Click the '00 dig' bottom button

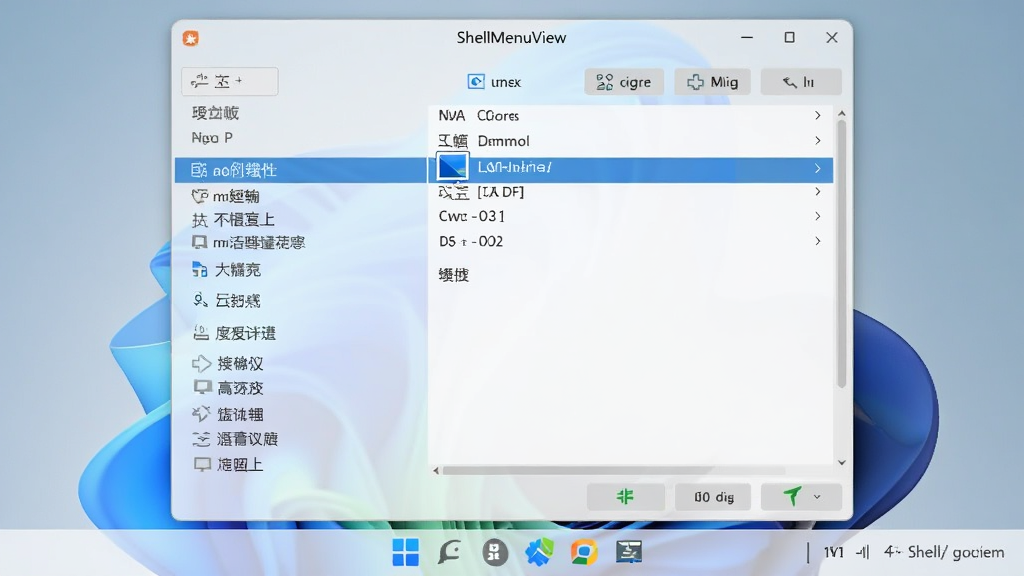[713, 497]
